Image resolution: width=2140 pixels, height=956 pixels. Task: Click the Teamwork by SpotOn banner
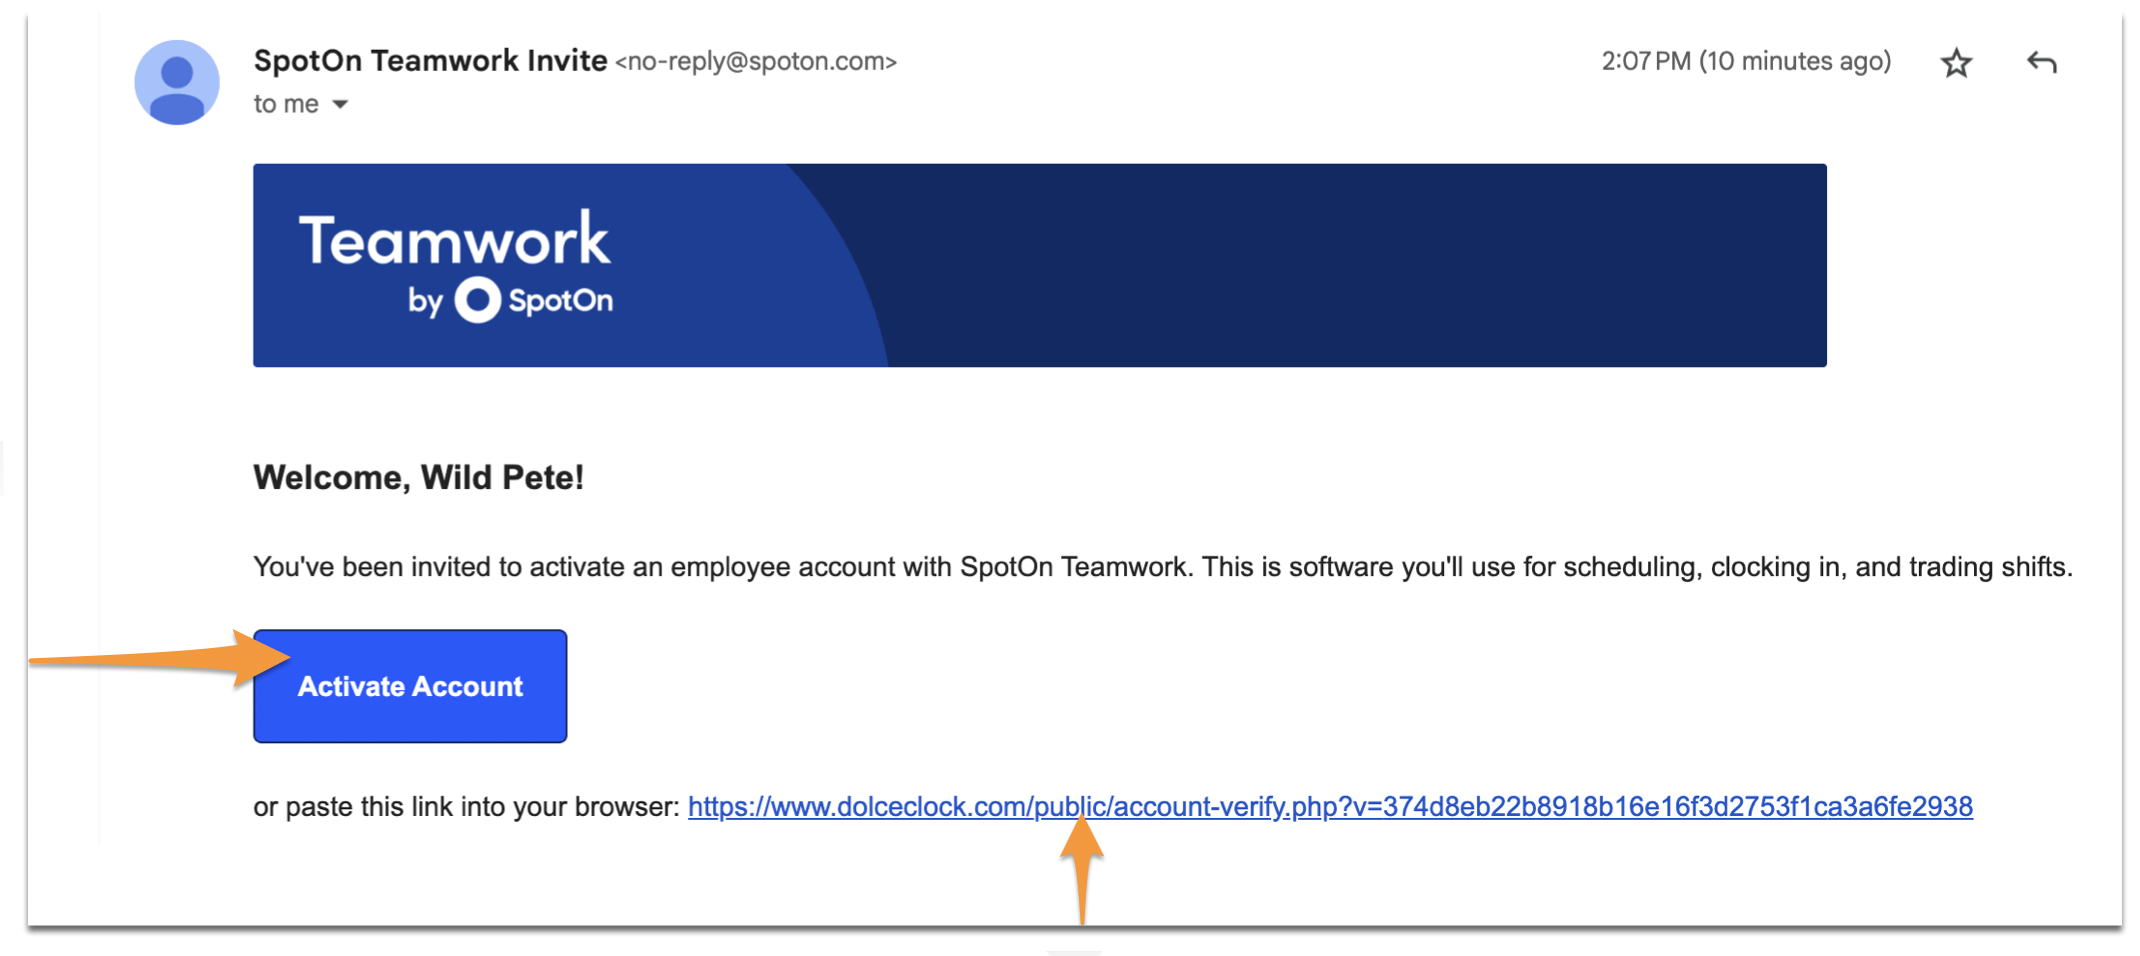point(1040,265)
